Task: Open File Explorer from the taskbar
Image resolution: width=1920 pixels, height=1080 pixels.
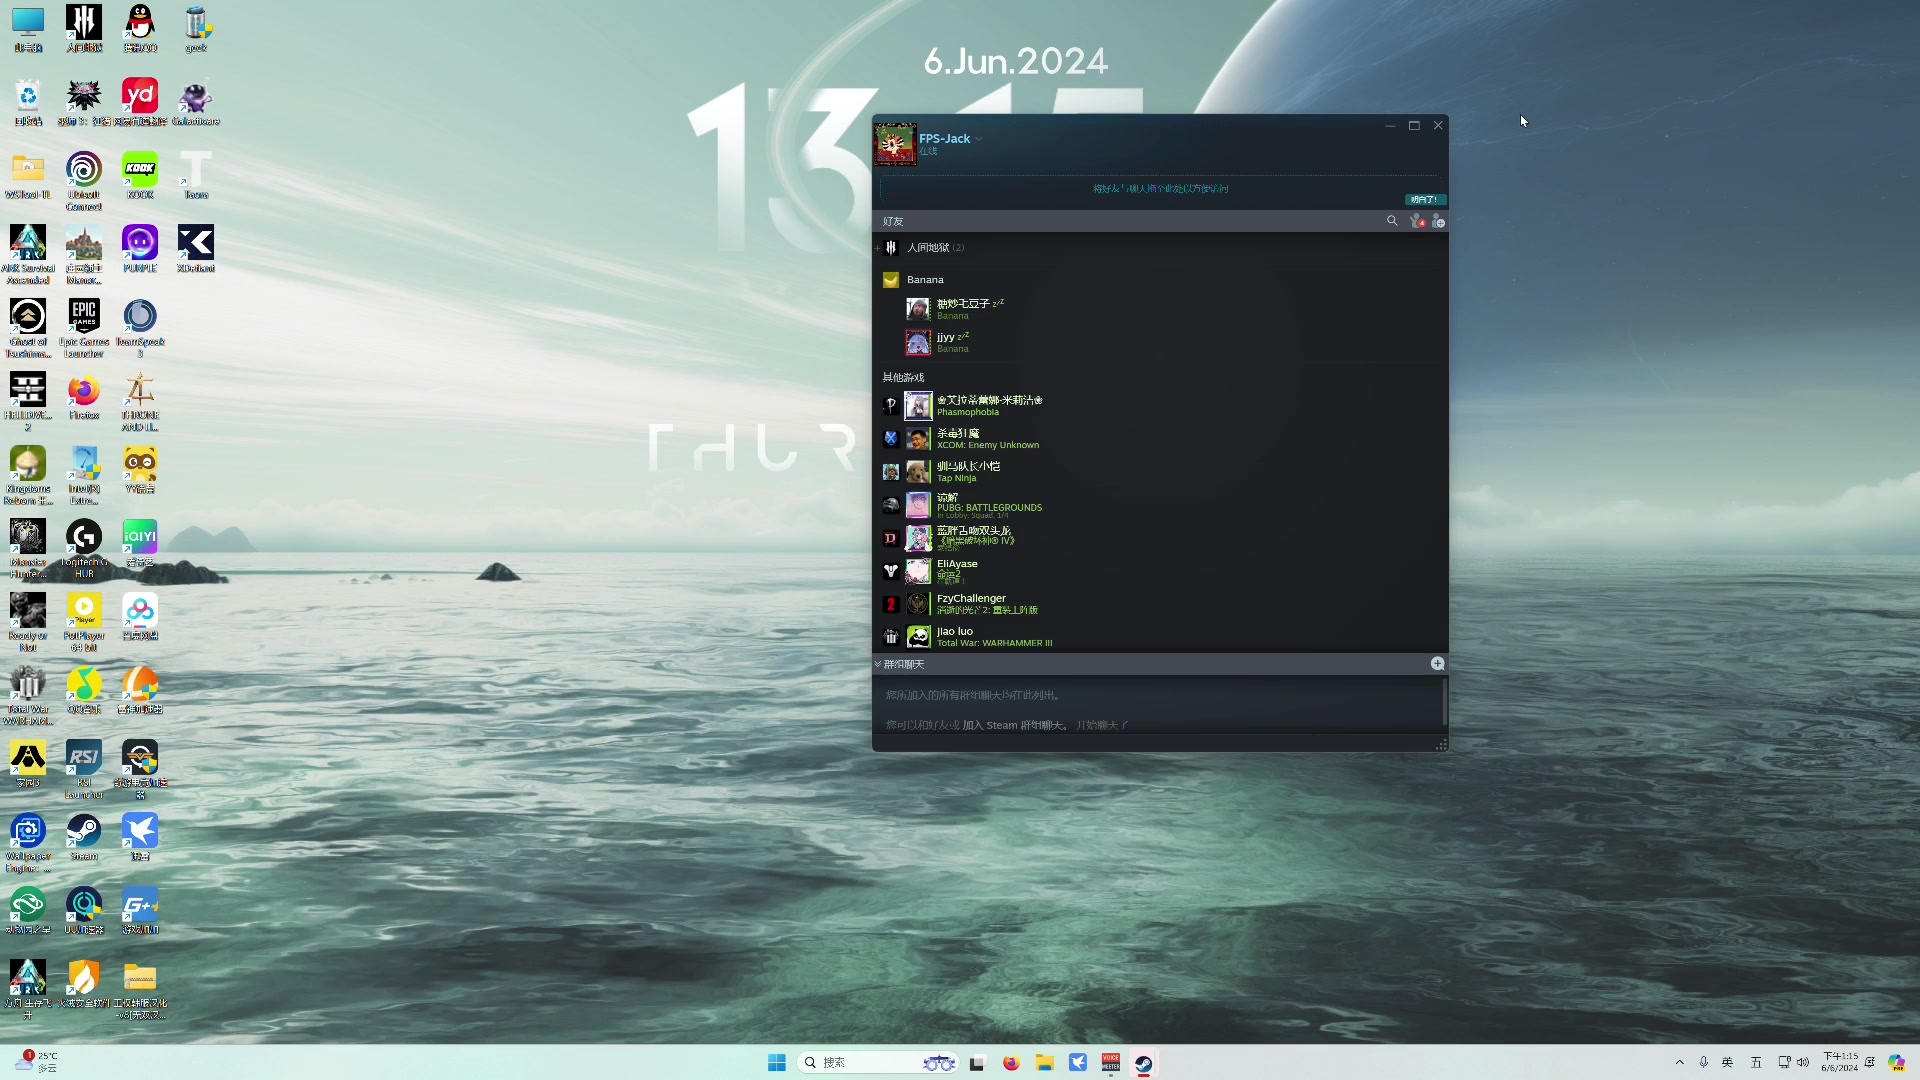Action: [1044, 1063]
